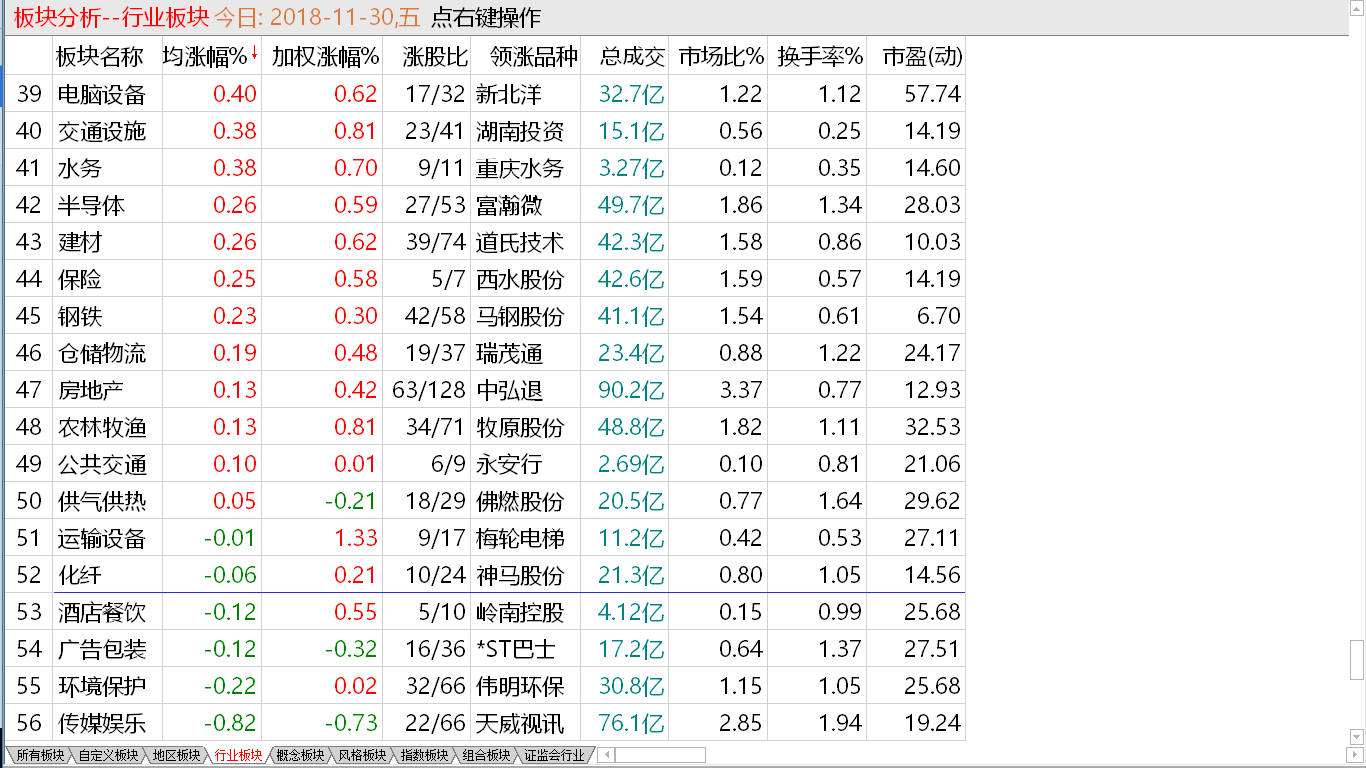Select the 水务 sector name
1366x768 pixels.
(x=79, y=168)
